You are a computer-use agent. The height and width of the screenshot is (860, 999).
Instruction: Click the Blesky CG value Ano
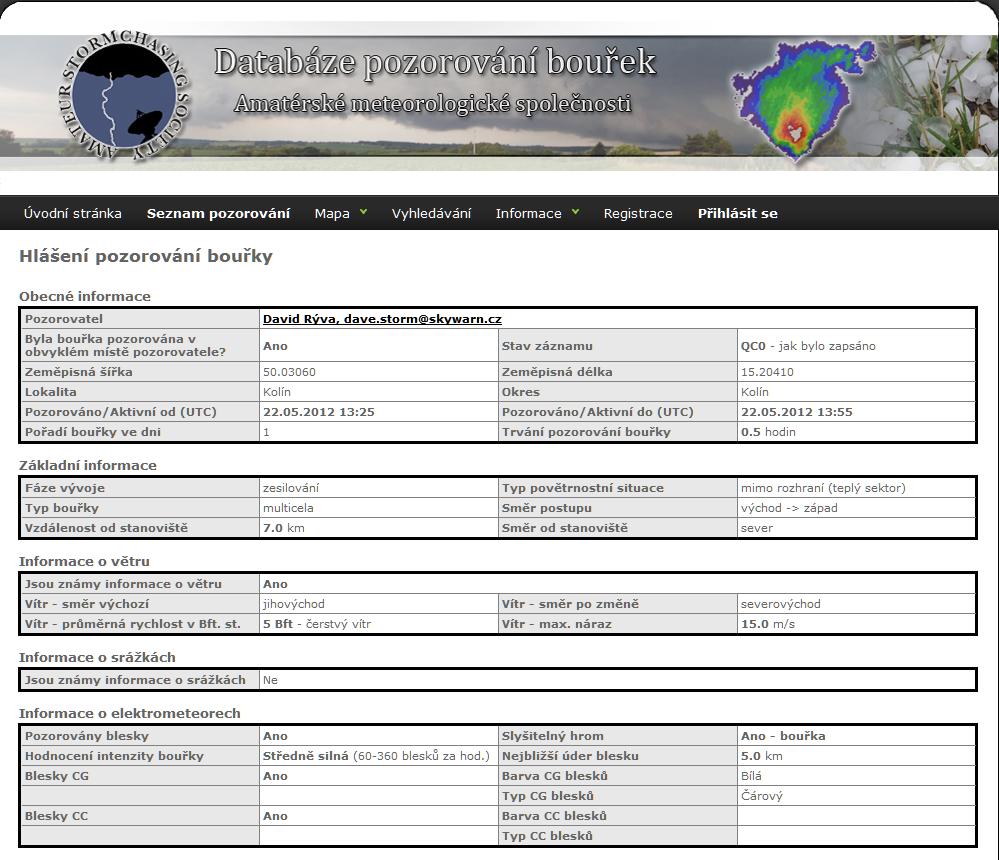tap(275, 776)
